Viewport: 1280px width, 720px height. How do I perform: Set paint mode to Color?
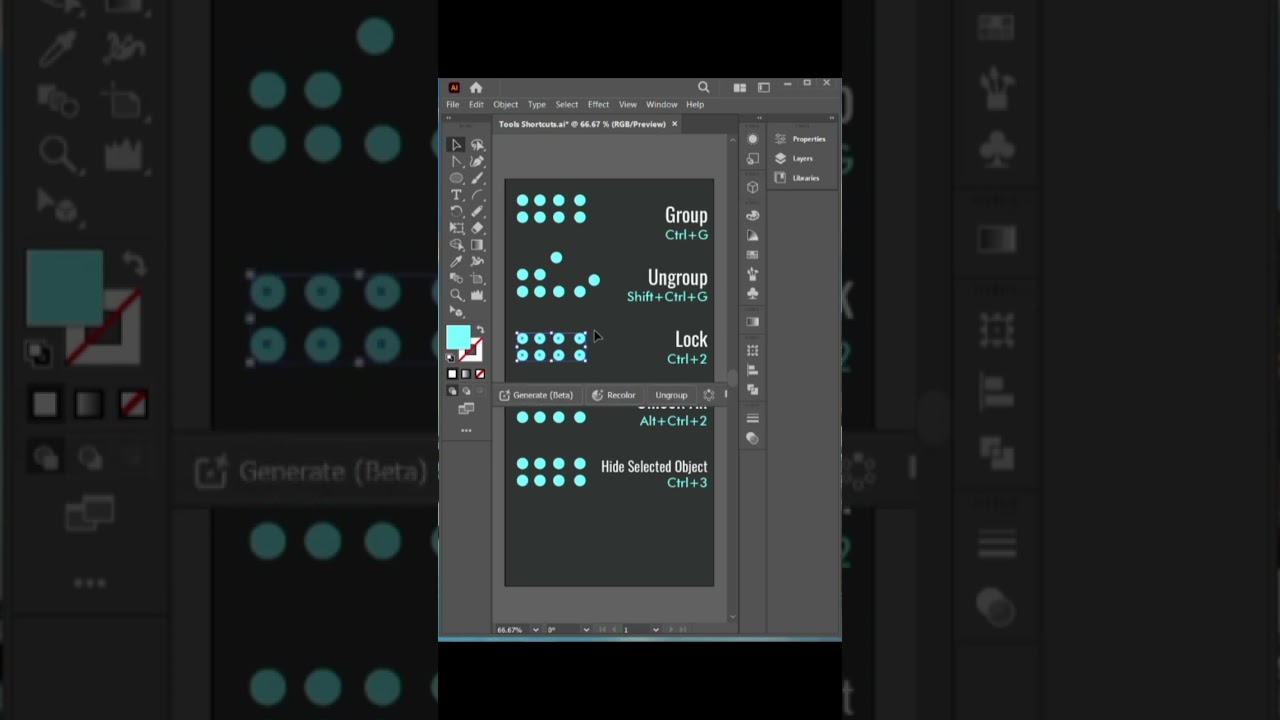point(452,374)
